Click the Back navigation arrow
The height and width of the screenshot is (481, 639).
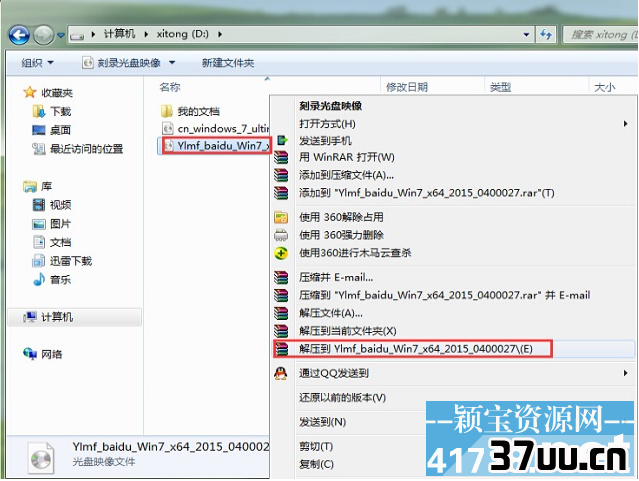point(19,35)
